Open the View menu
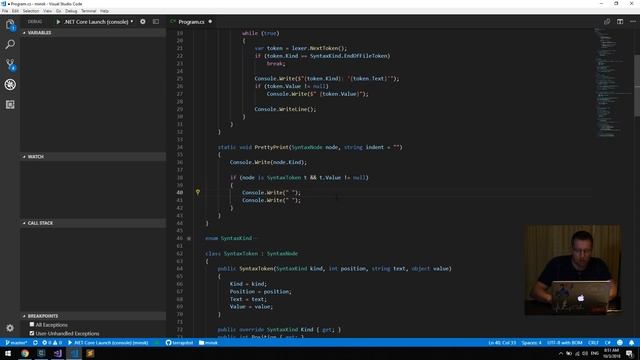Screen dimensions: 640x360 [x=47, y=11]
